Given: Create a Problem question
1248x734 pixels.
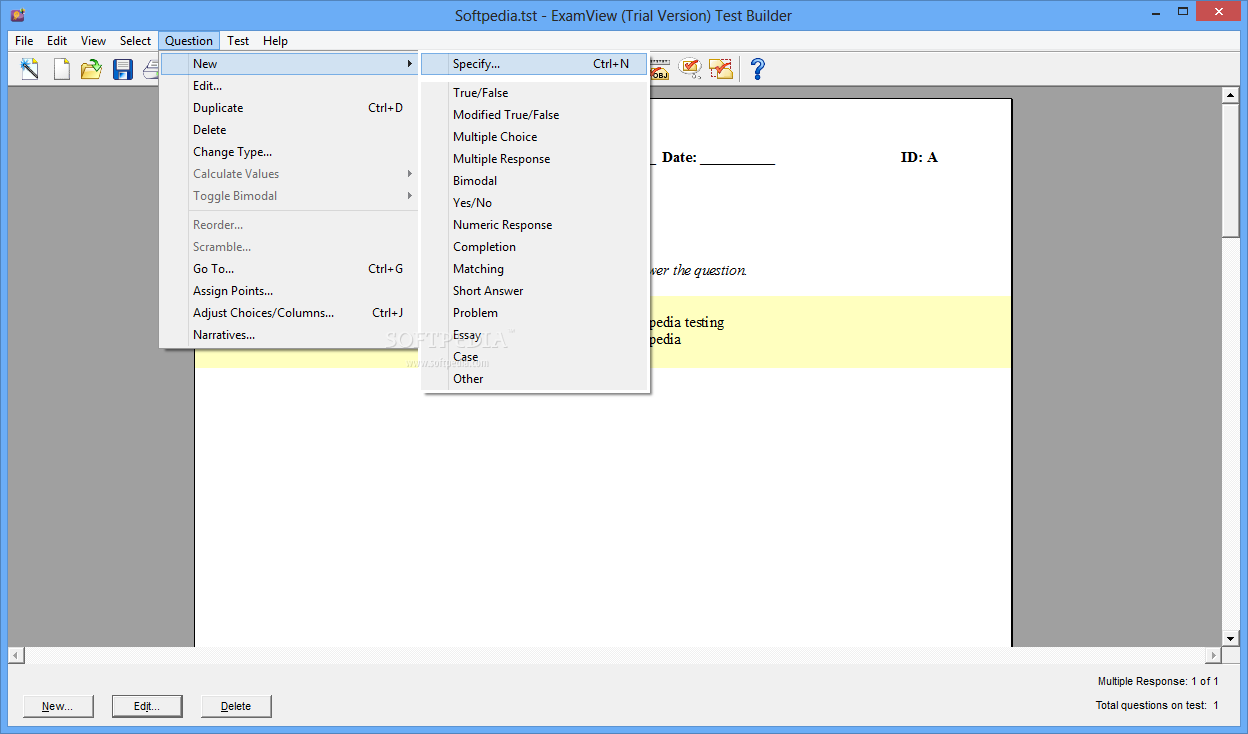Looking at the screenshot, I should (535, 313).
